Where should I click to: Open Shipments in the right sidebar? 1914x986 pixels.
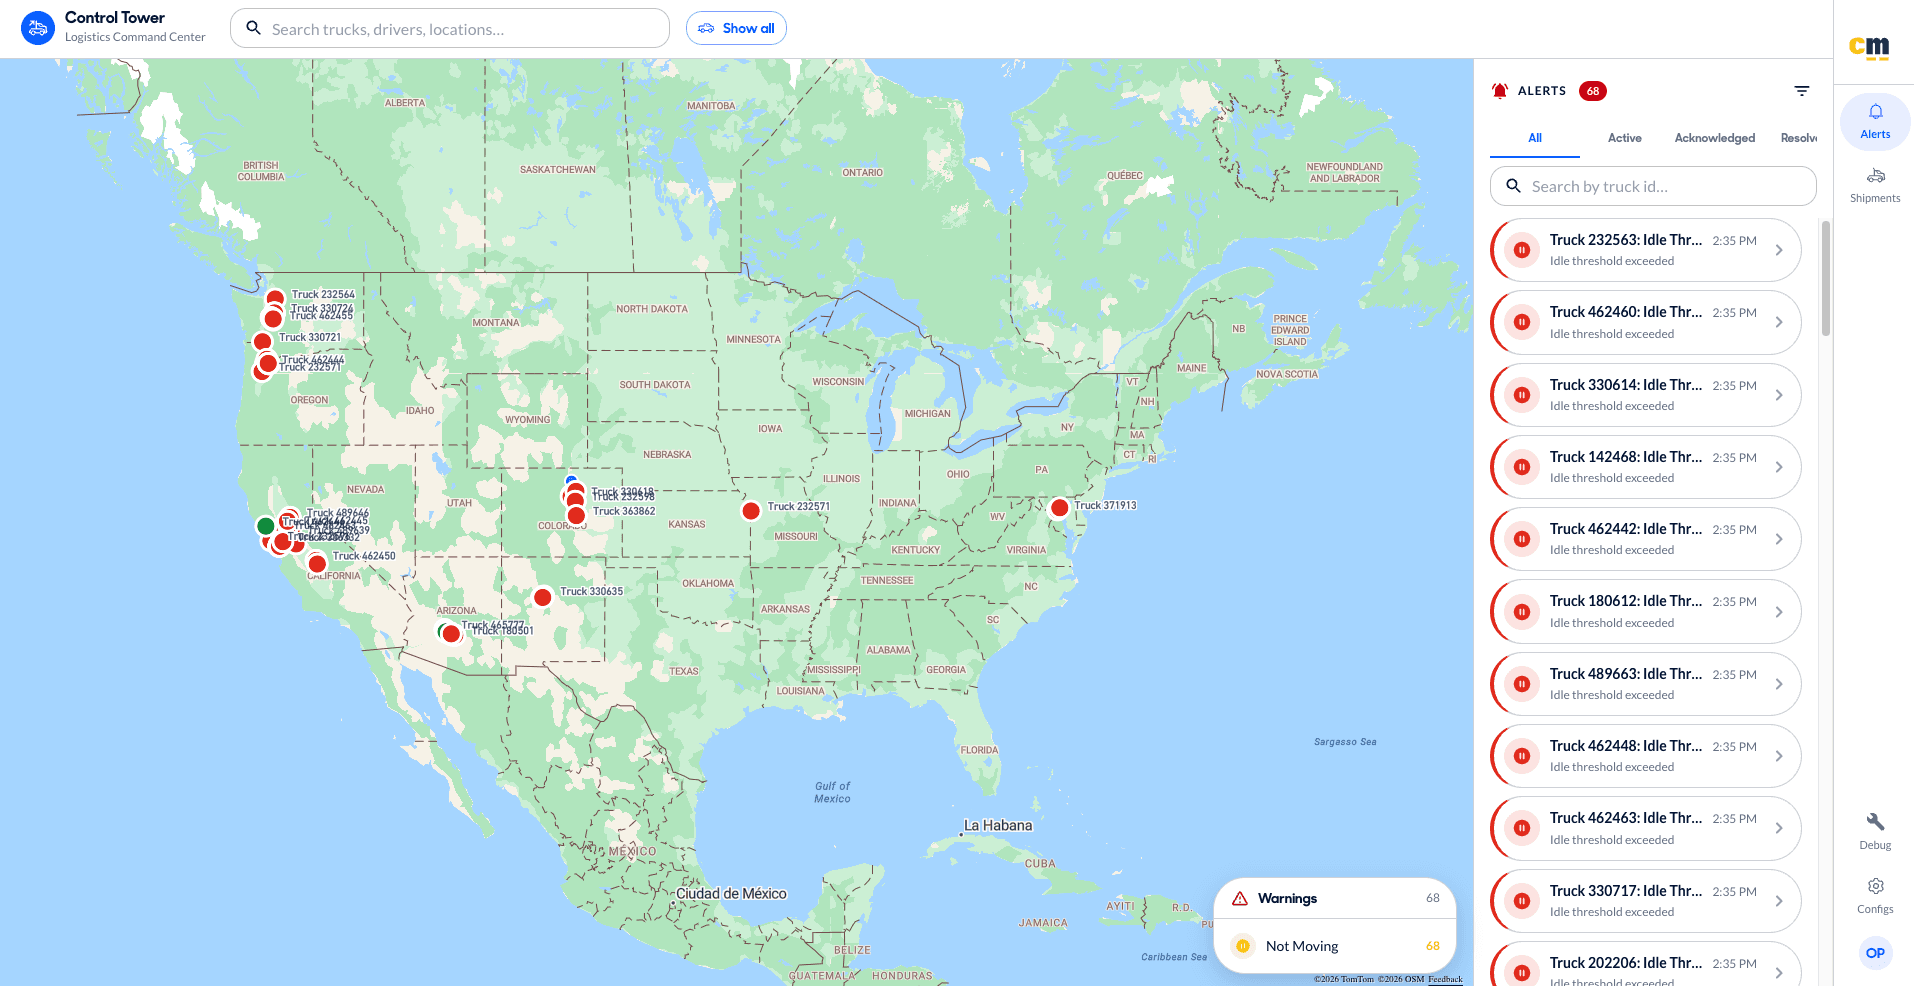(1875, 185)
